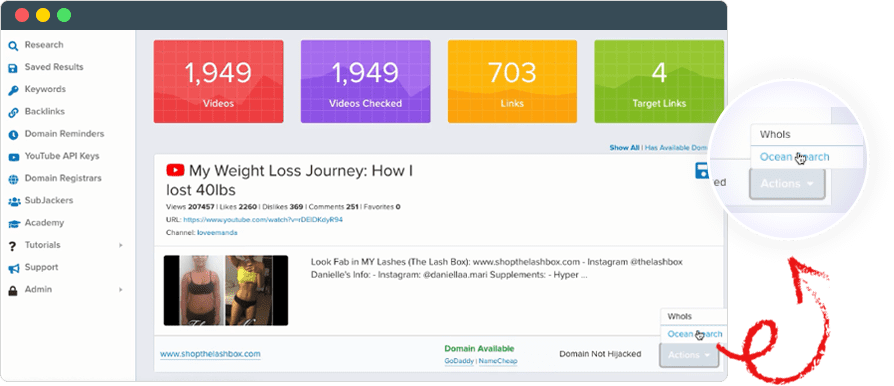Viewport: 894px width, 386px height.
Task: Open YouTube API Keys page
Action: 62,156
